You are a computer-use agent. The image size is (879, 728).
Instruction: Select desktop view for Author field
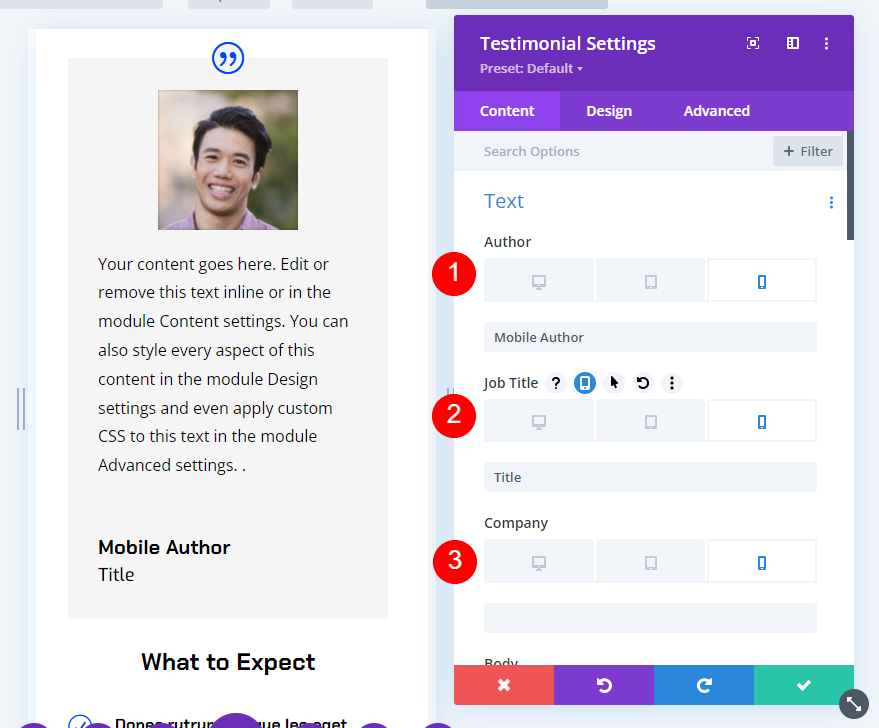[539, 281]
